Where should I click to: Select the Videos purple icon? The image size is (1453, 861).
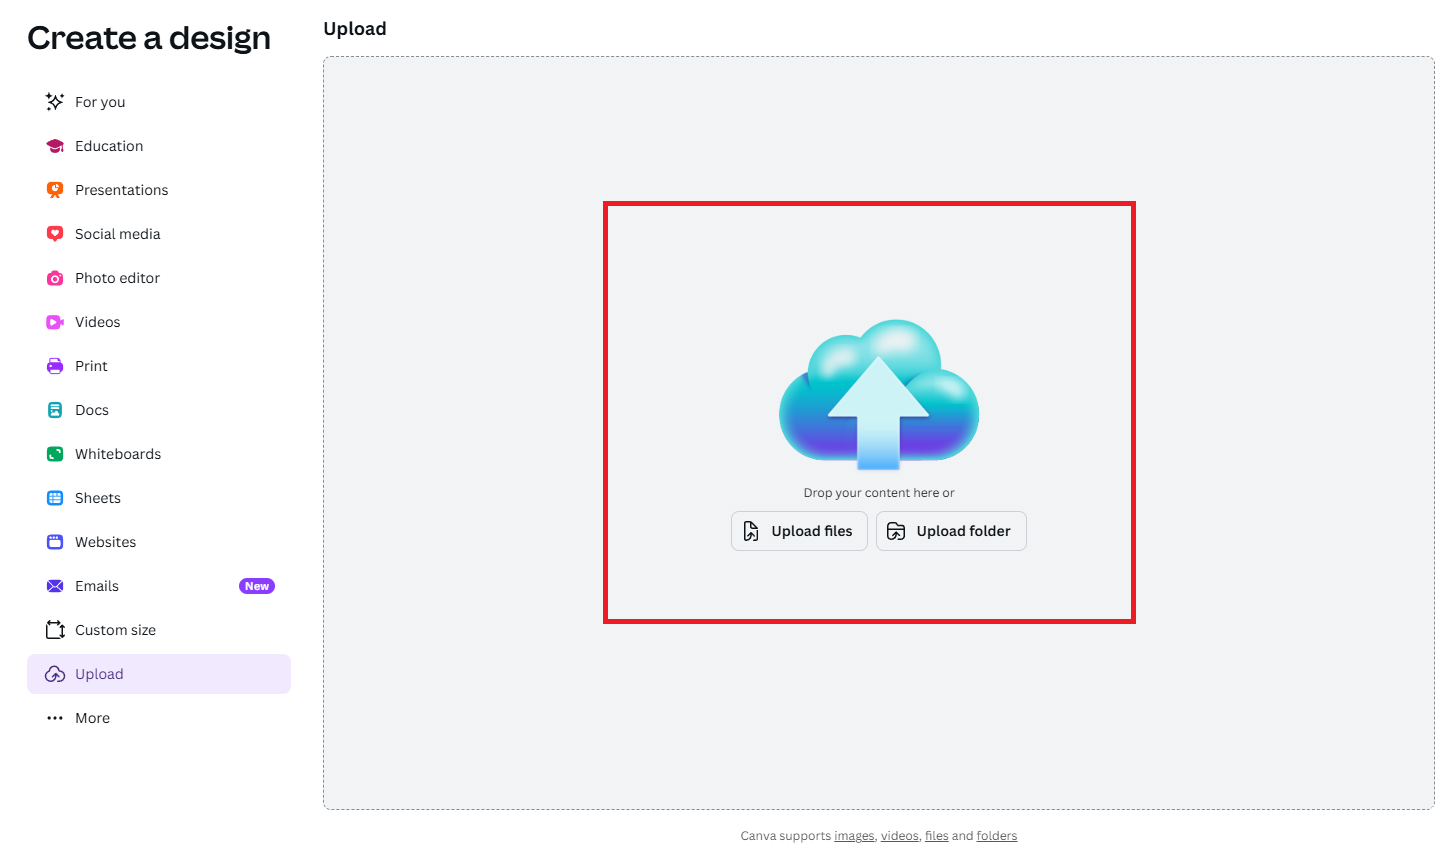click(x=55, y=322)
